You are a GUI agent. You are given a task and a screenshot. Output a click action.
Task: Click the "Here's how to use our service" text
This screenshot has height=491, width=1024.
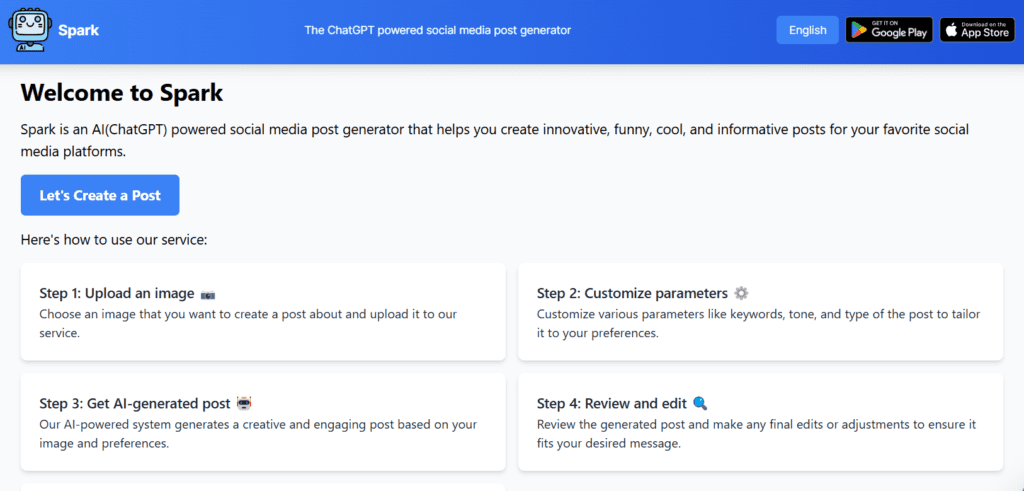pos(114,239)
